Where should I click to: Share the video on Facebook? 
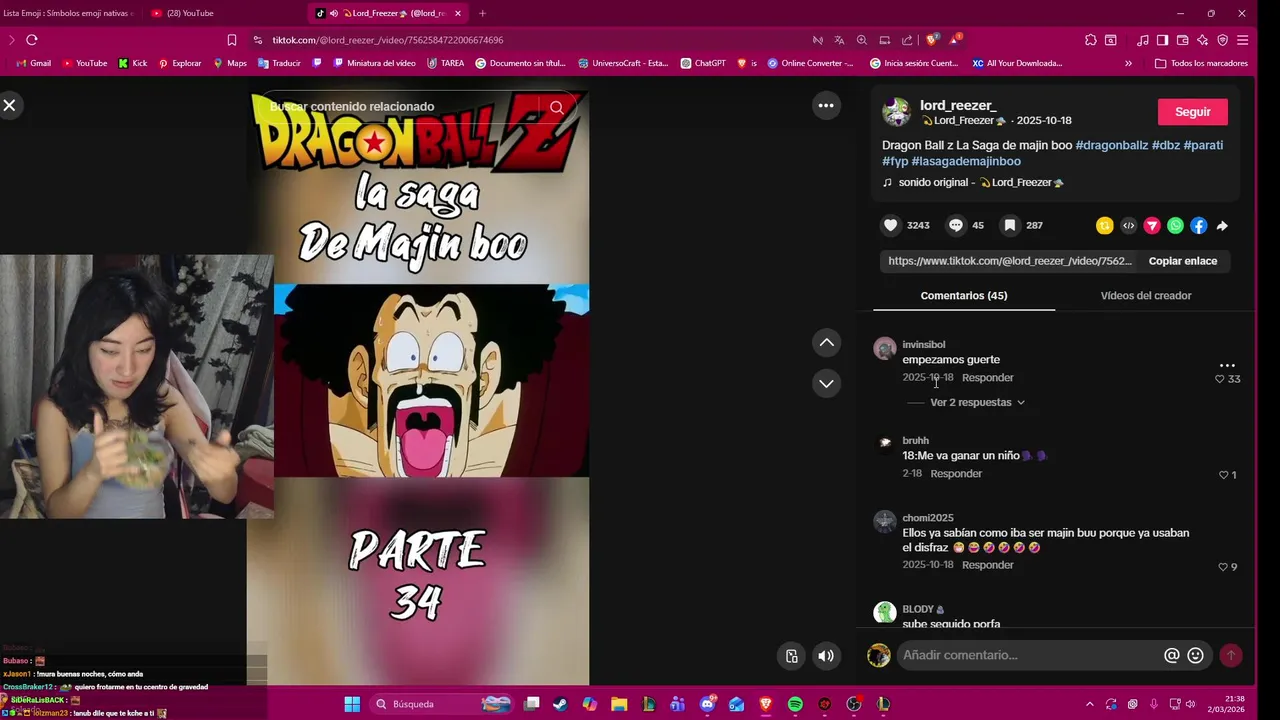coord(1198,226)
